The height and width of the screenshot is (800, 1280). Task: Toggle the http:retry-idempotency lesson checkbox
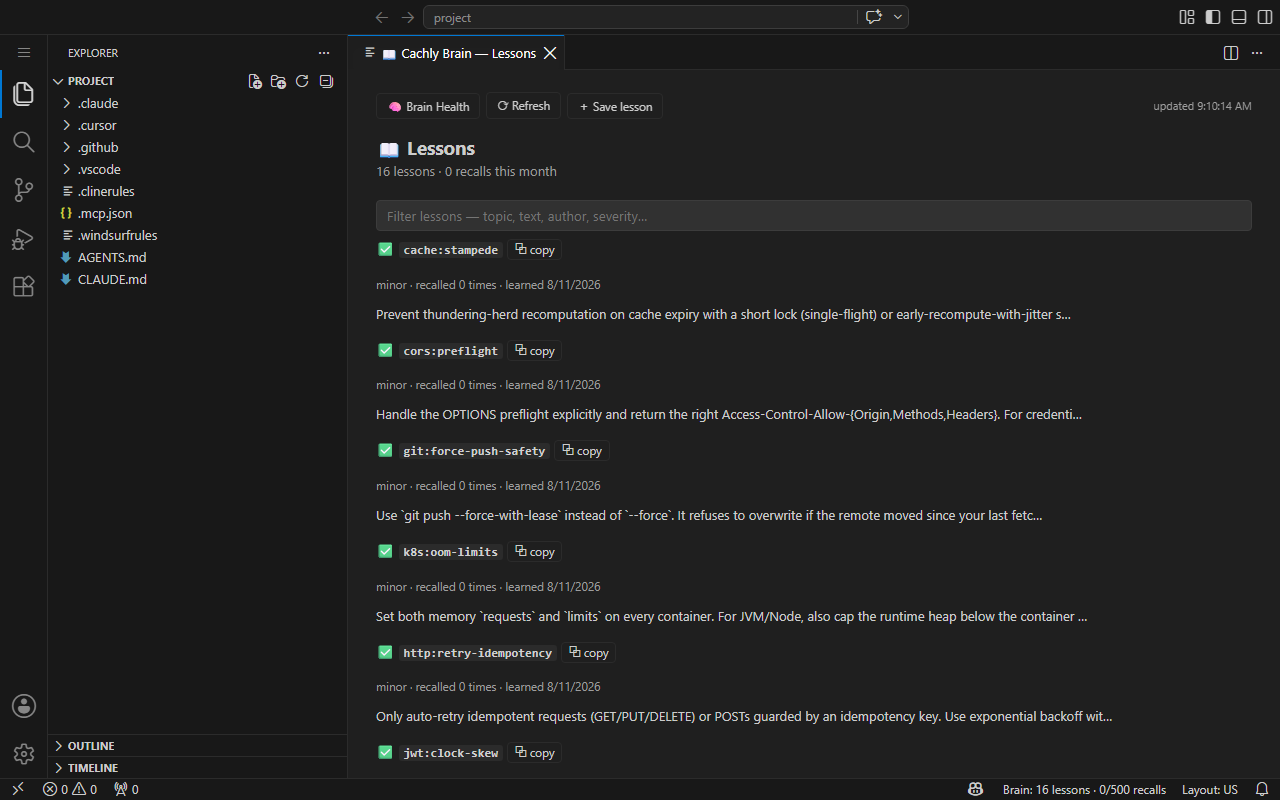[x=385, y=652]
